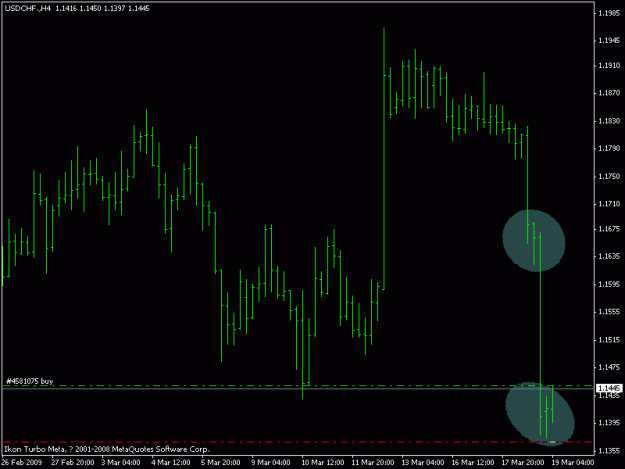Click the 1.1555 price scale label

tap(609, 312)
